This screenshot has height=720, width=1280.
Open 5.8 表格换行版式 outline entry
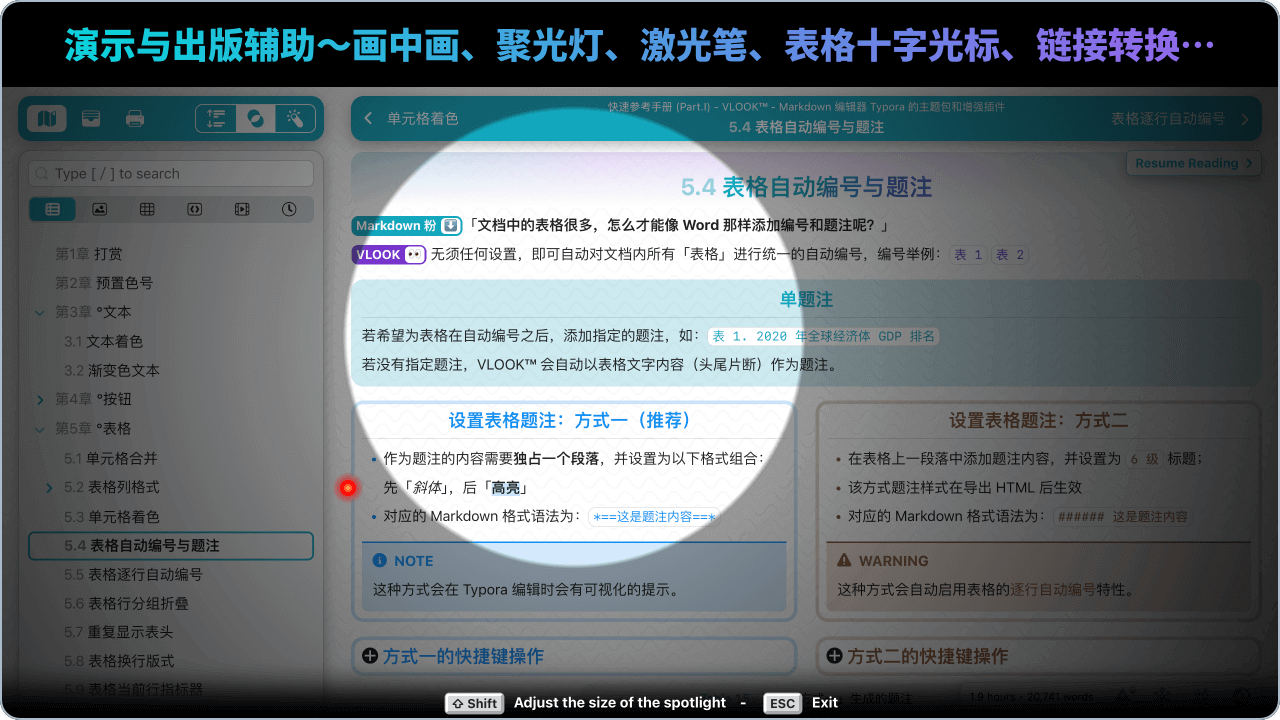(x=119, y=662)
